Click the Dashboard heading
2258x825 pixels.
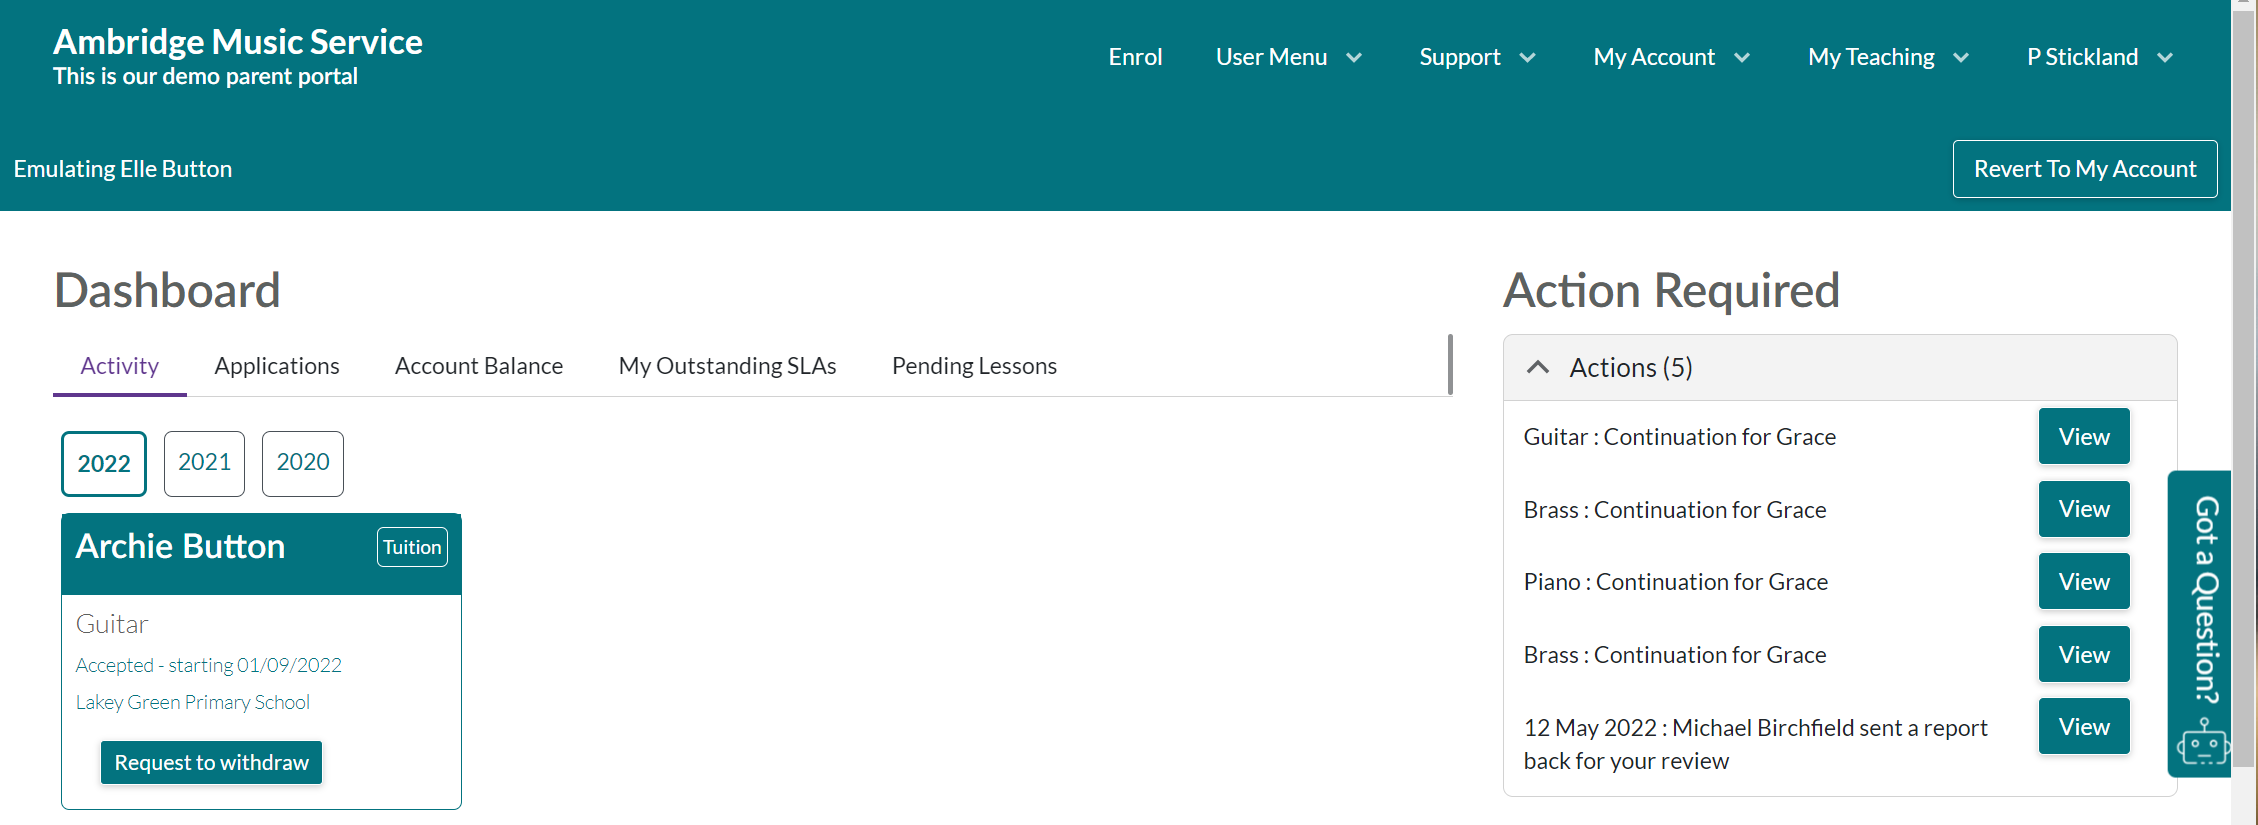pyautogui.click(x=167, y=291)
